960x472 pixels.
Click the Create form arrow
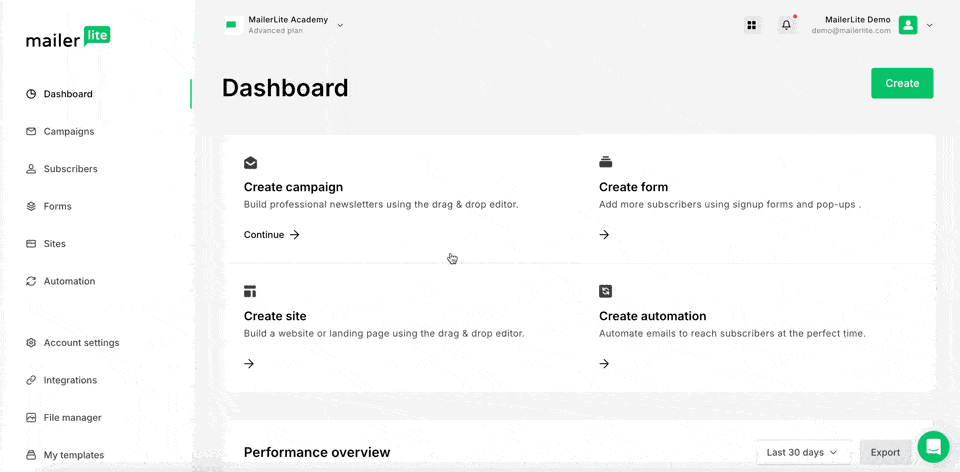604,235
